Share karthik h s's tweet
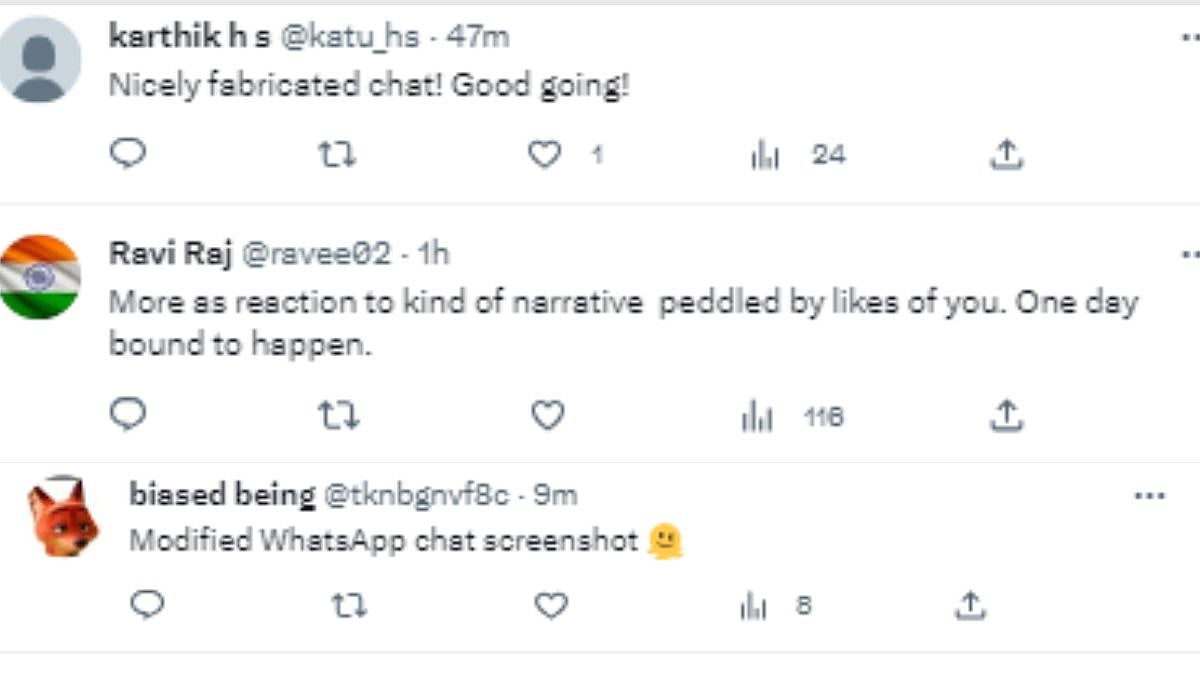The height and width of the screenshot is (675, 1200). click(1005, 154)
